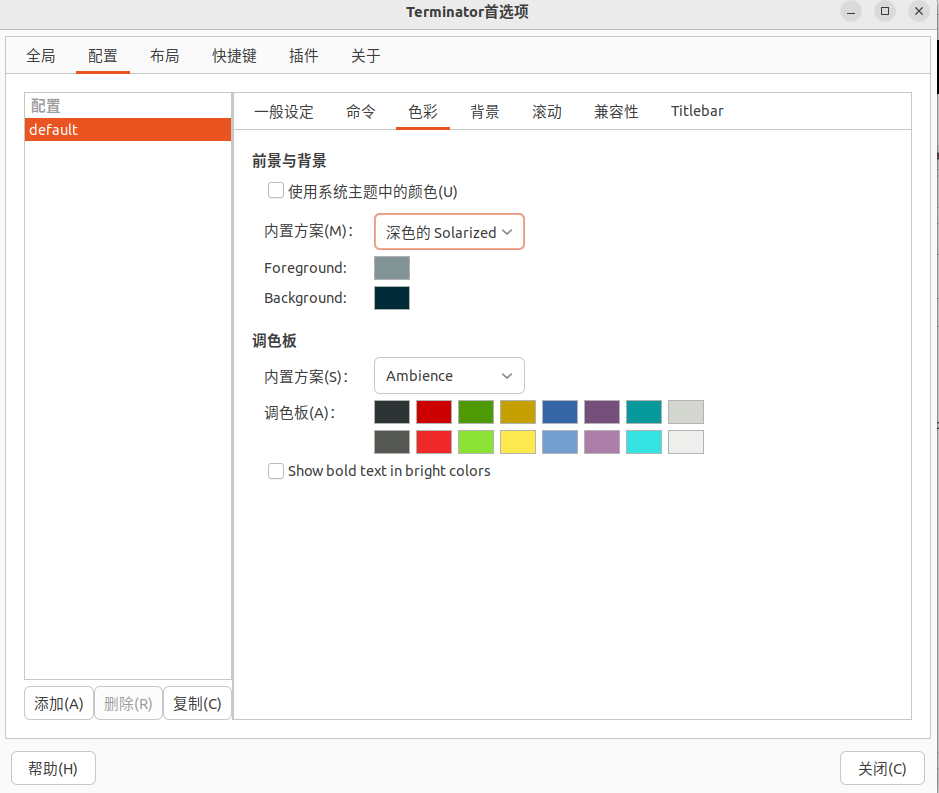Click the bright green palette swatch
939x793 pixels.
[475, 442]
